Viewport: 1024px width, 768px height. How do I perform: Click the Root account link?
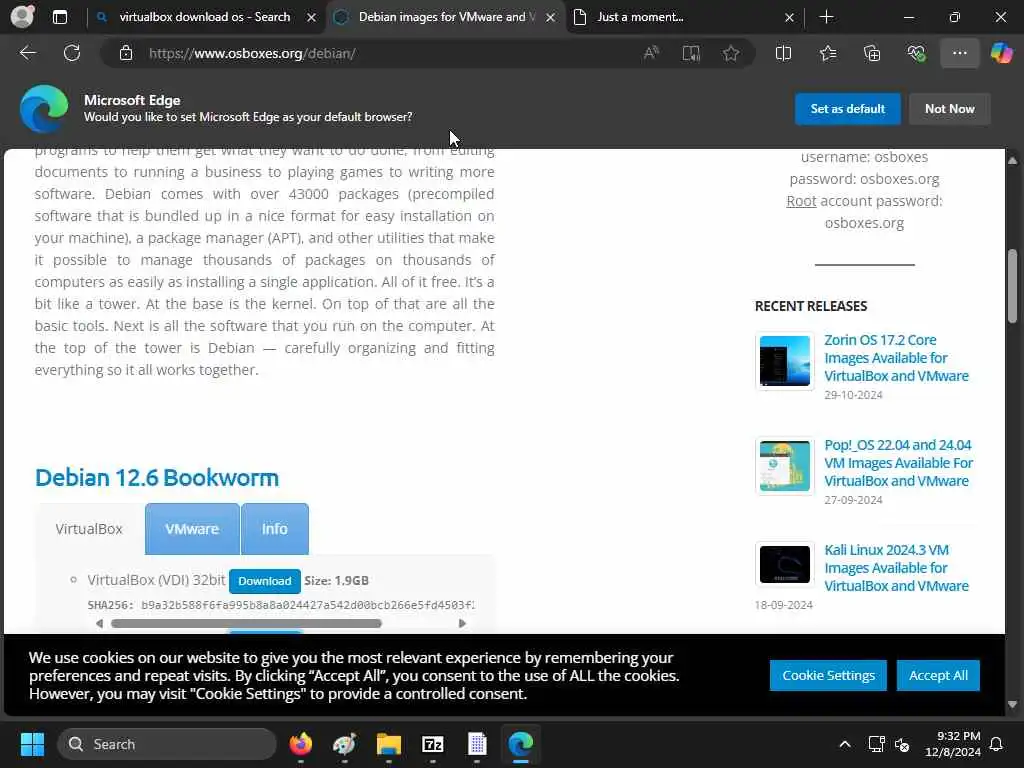coord(801,201)
